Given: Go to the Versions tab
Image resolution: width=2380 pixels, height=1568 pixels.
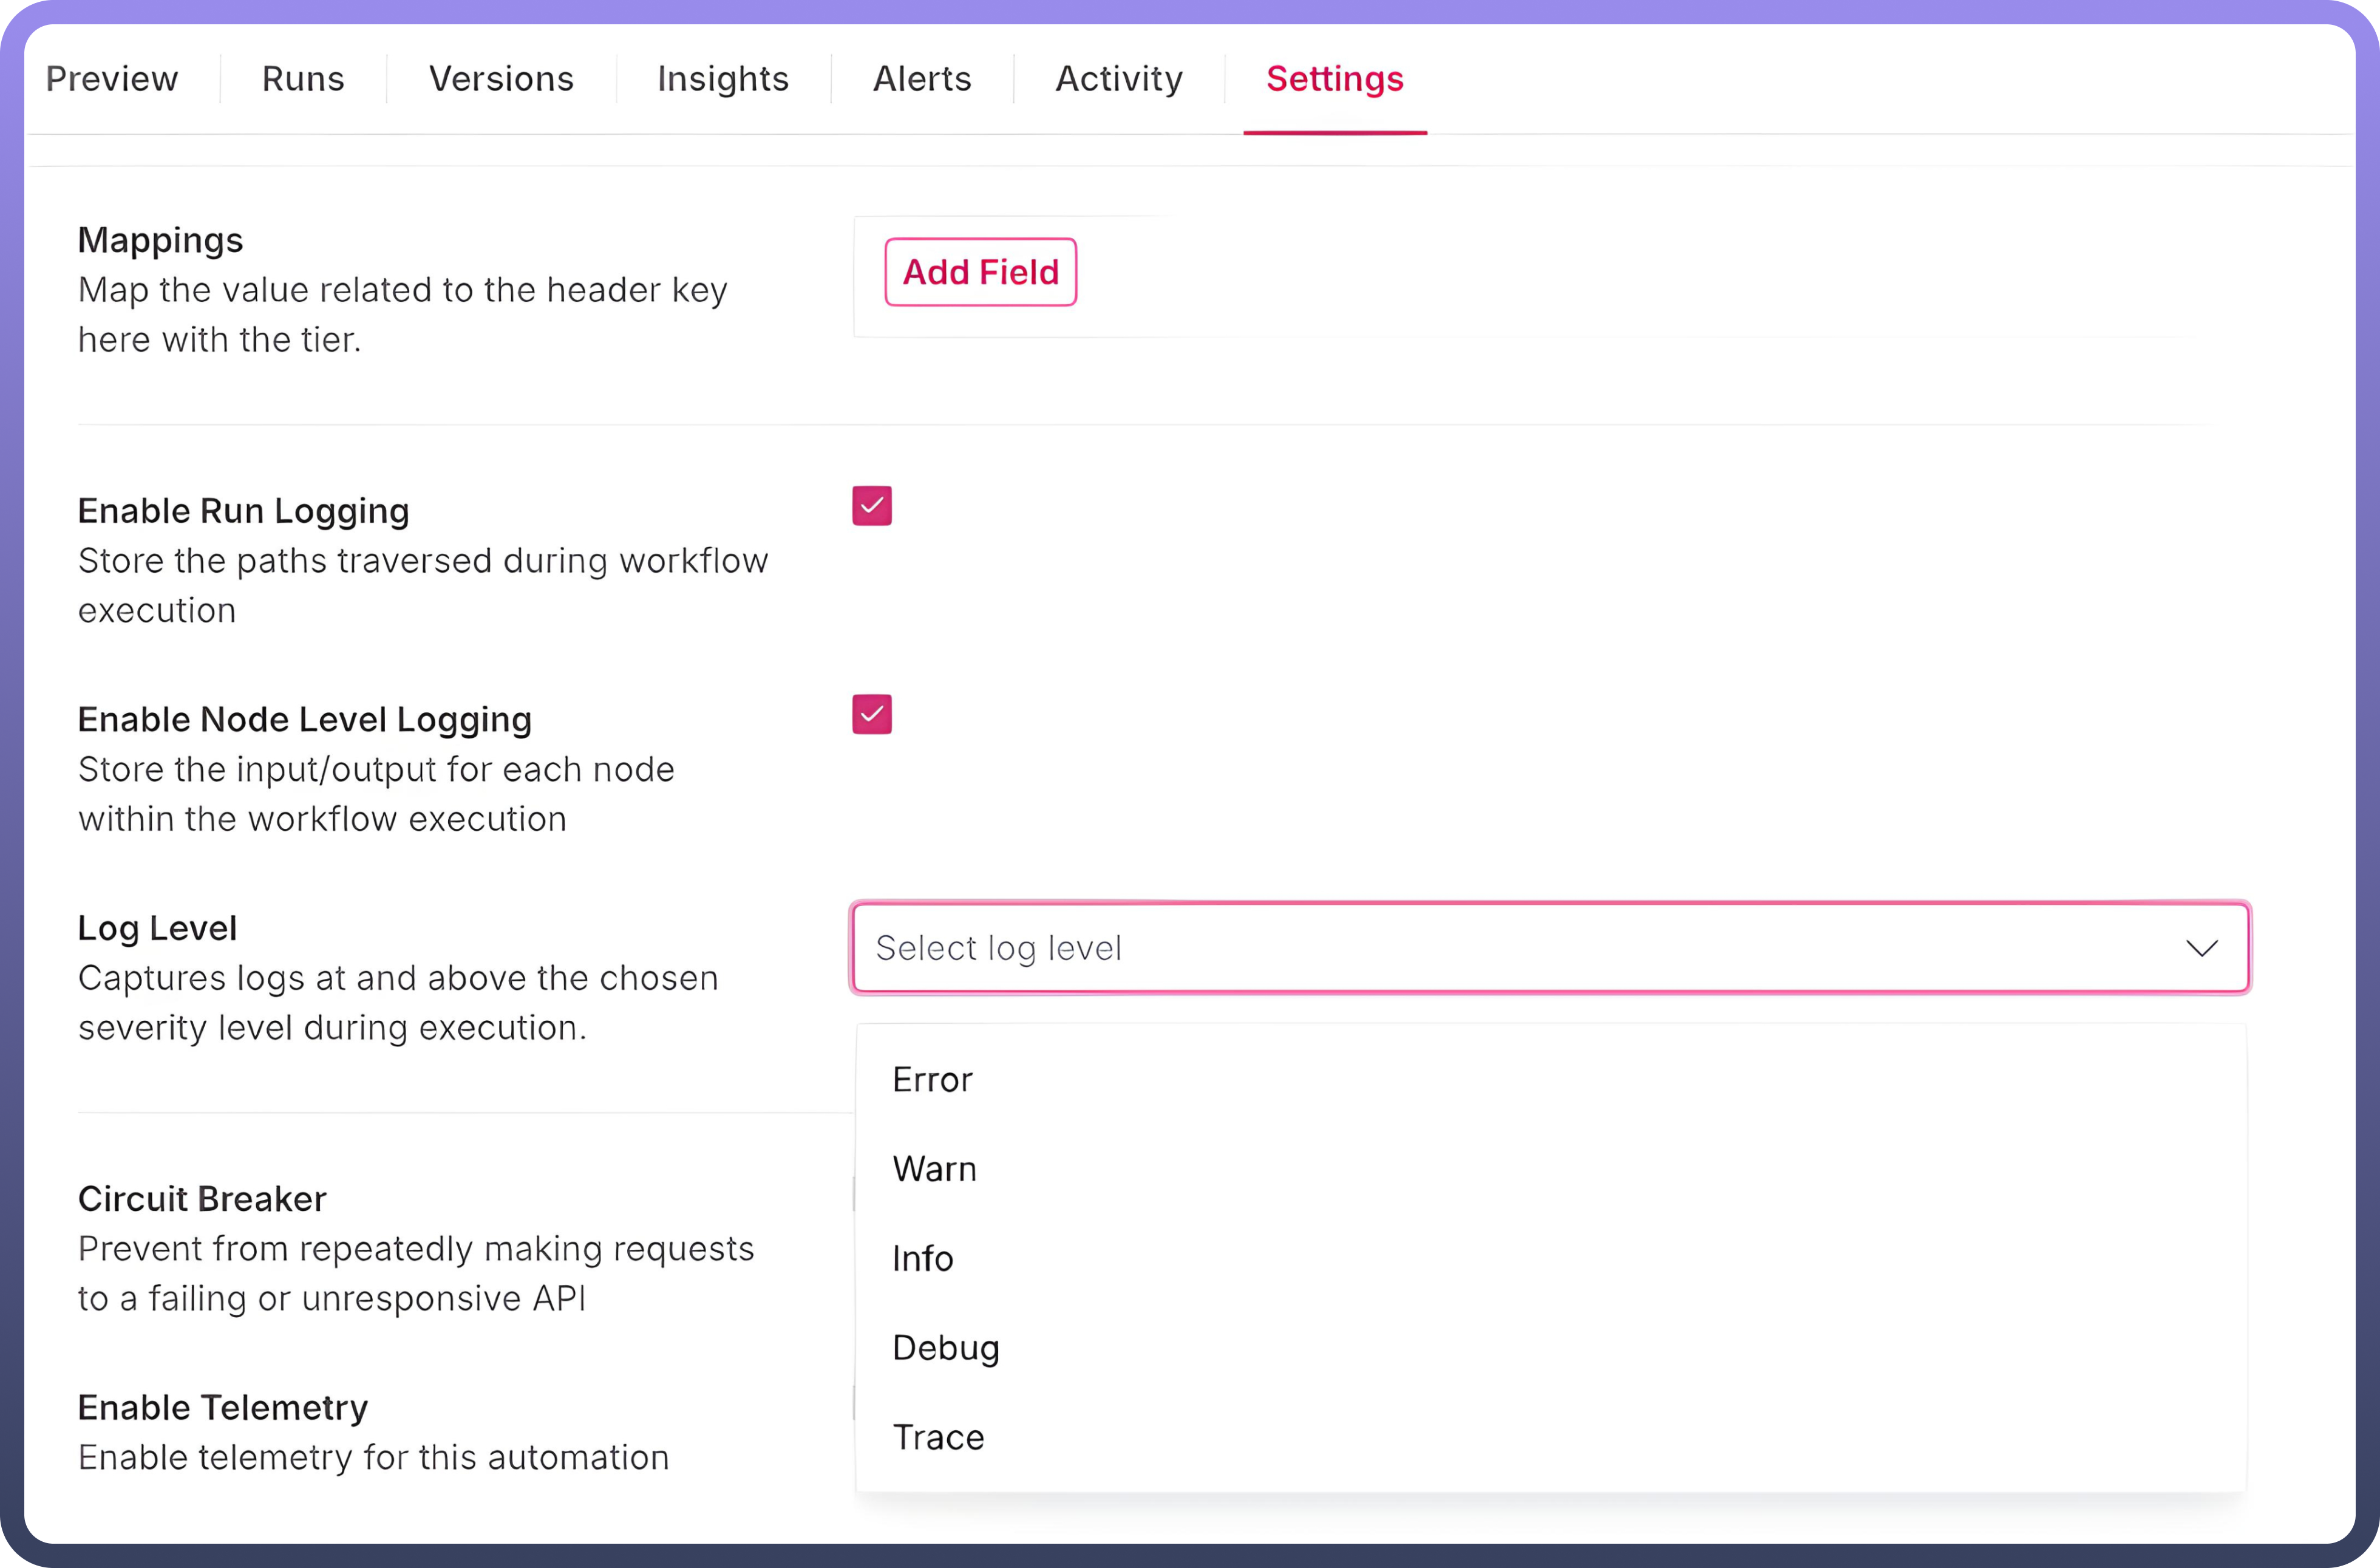Looking at the screenshot, I should click(501, 79).
